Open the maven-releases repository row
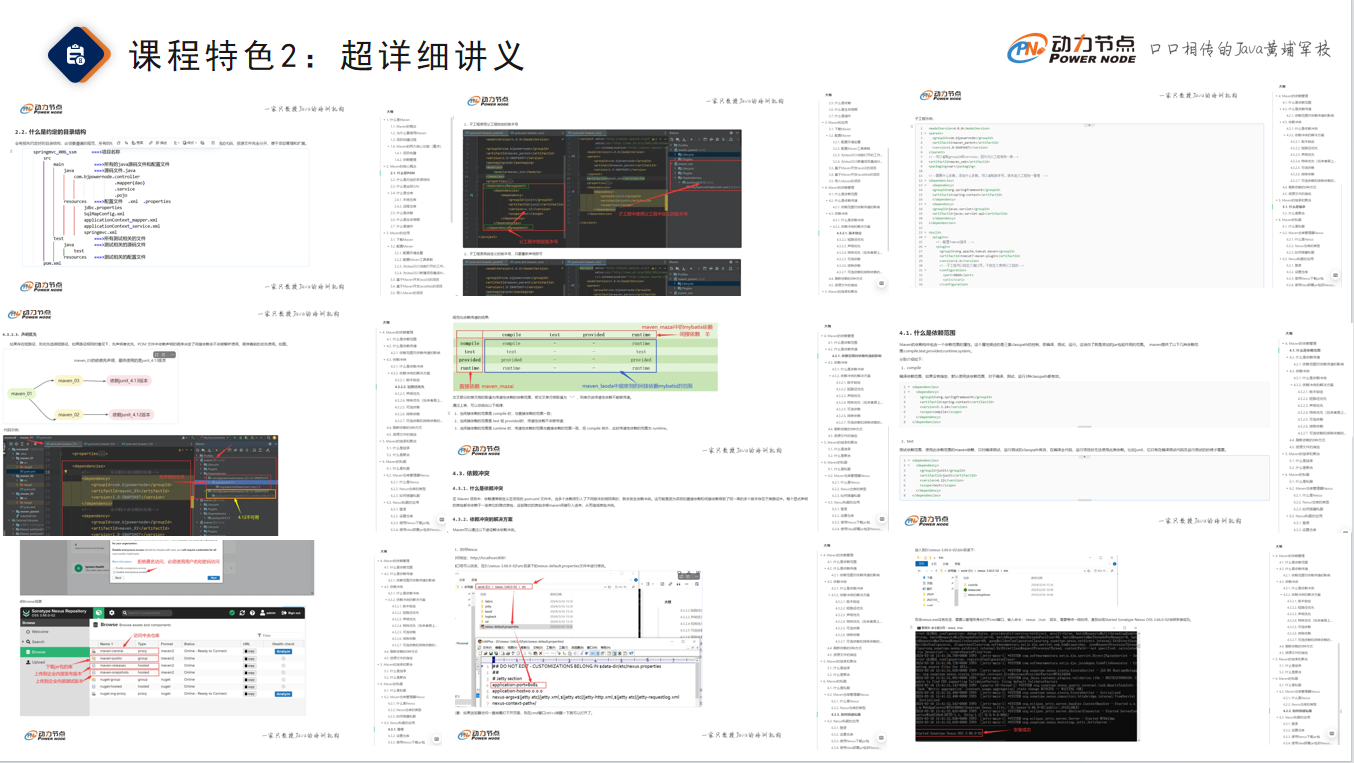Viewport: 1354px width, 763px height. tap(112, 666)
